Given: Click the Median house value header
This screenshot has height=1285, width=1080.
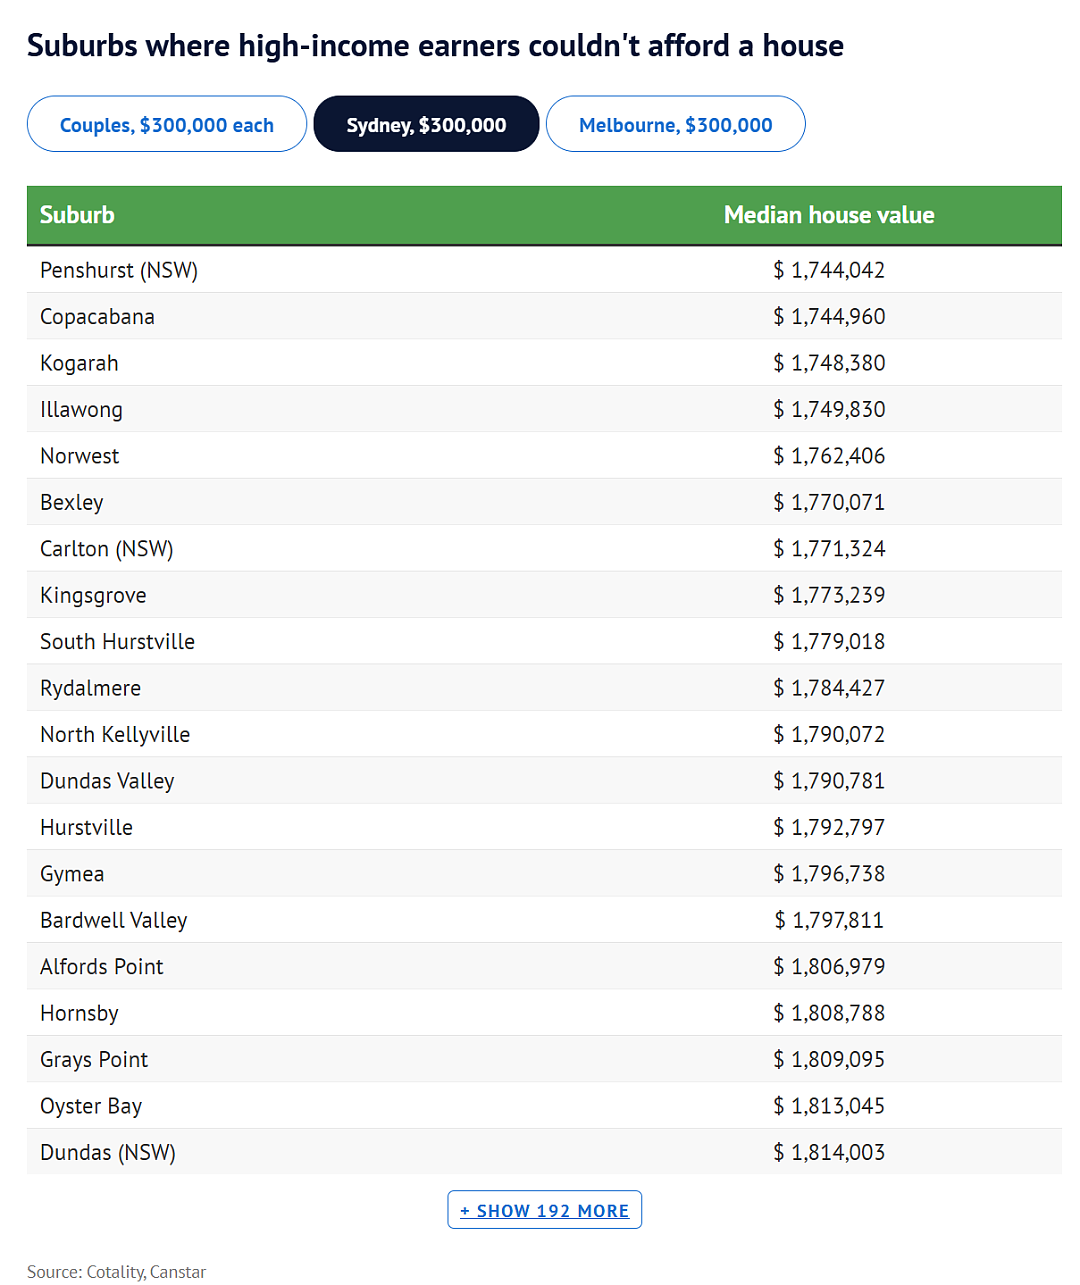Looking at the screenshot, I should coord(829,215).
